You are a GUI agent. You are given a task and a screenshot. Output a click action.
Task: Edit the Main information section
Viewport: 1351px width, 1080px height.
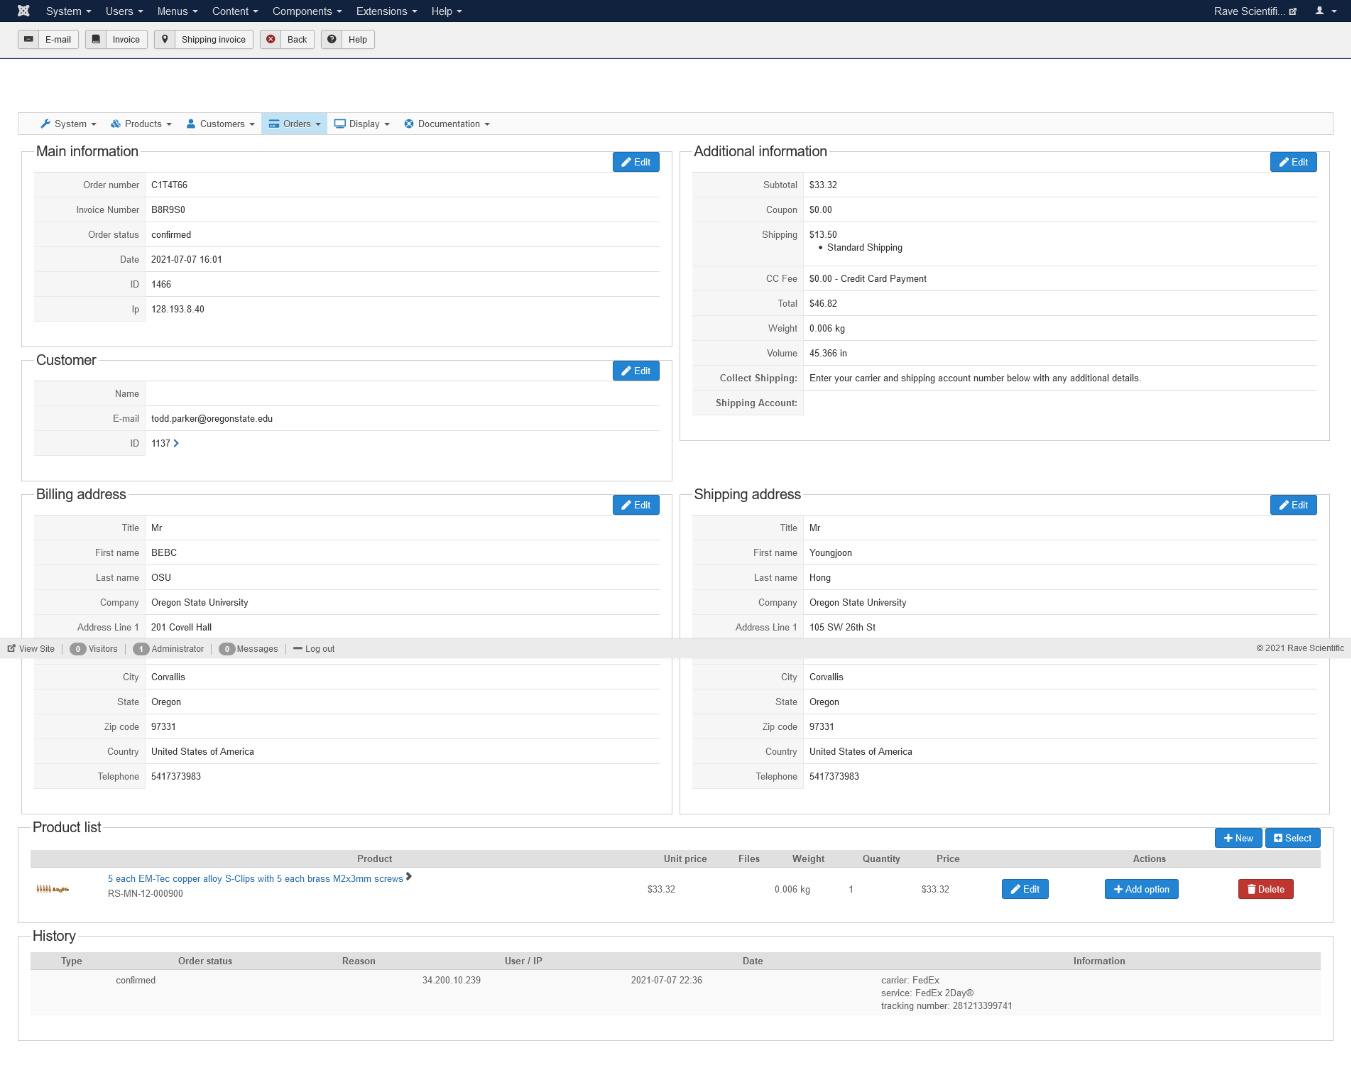click(x=636, y=162)
